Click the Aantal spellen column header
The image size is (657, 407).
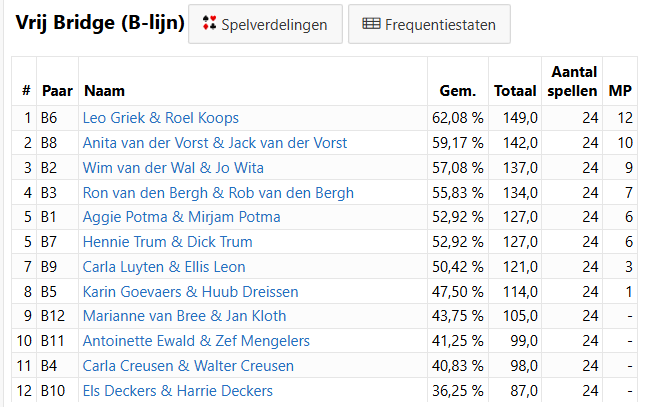pyautogui.click(x=574, y=81)
